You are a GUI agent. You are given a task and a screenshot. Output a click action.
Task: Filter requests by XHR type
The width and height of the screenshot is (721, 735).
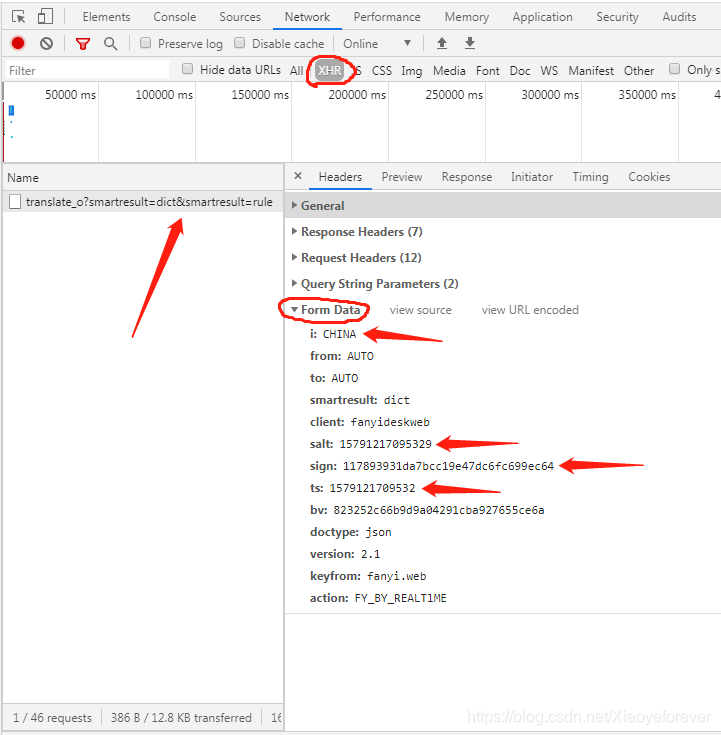330,71
